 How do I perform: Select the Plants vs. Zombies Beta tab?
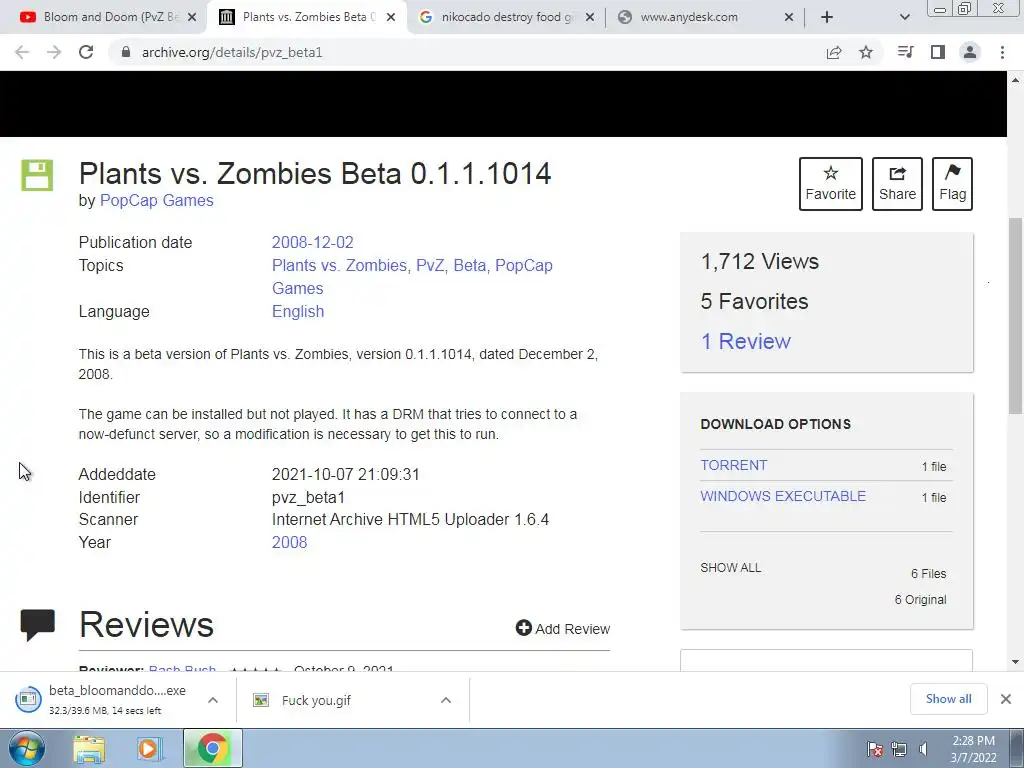tap(307, 17)
